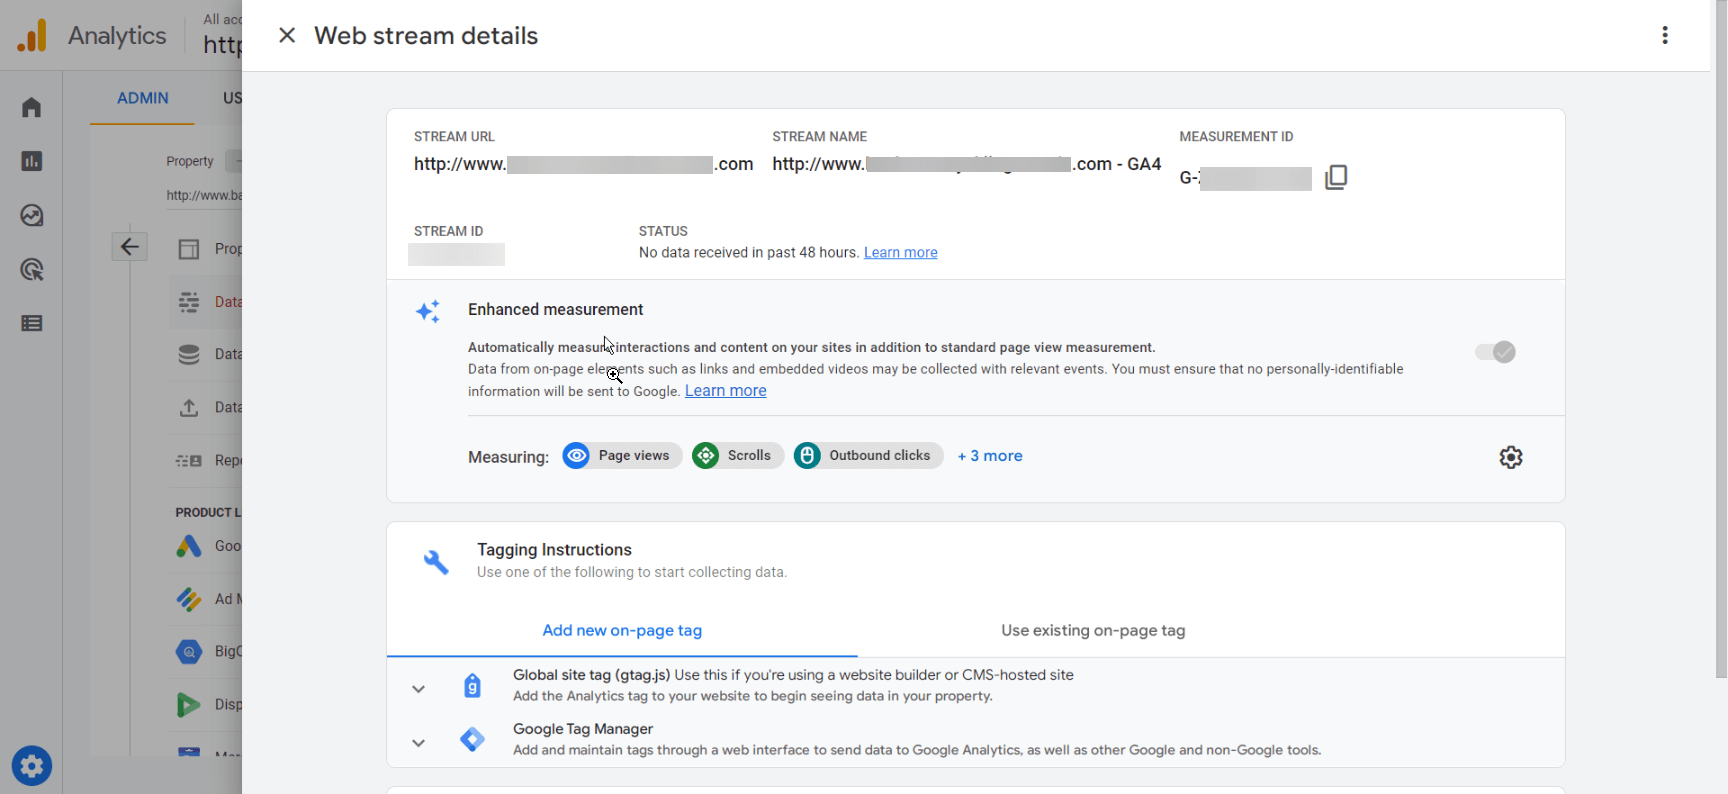The width and height of the screenshot is (1728, 794).
Task: Open Learn more link under Enhanced measurement
Action: coord(725,391)
